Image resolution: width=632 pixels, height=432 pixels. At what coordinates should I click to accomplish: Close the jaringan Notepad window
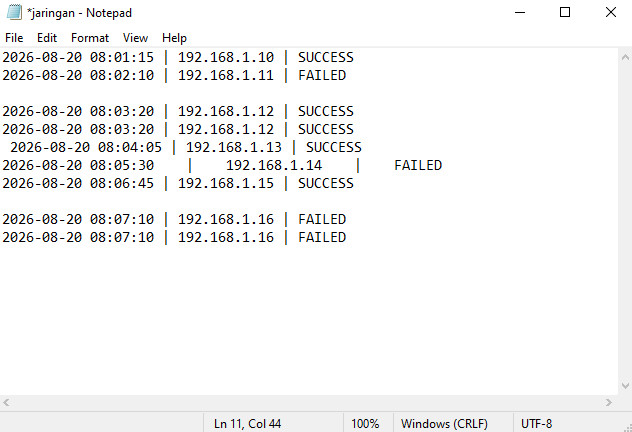[x=611, y=12]
